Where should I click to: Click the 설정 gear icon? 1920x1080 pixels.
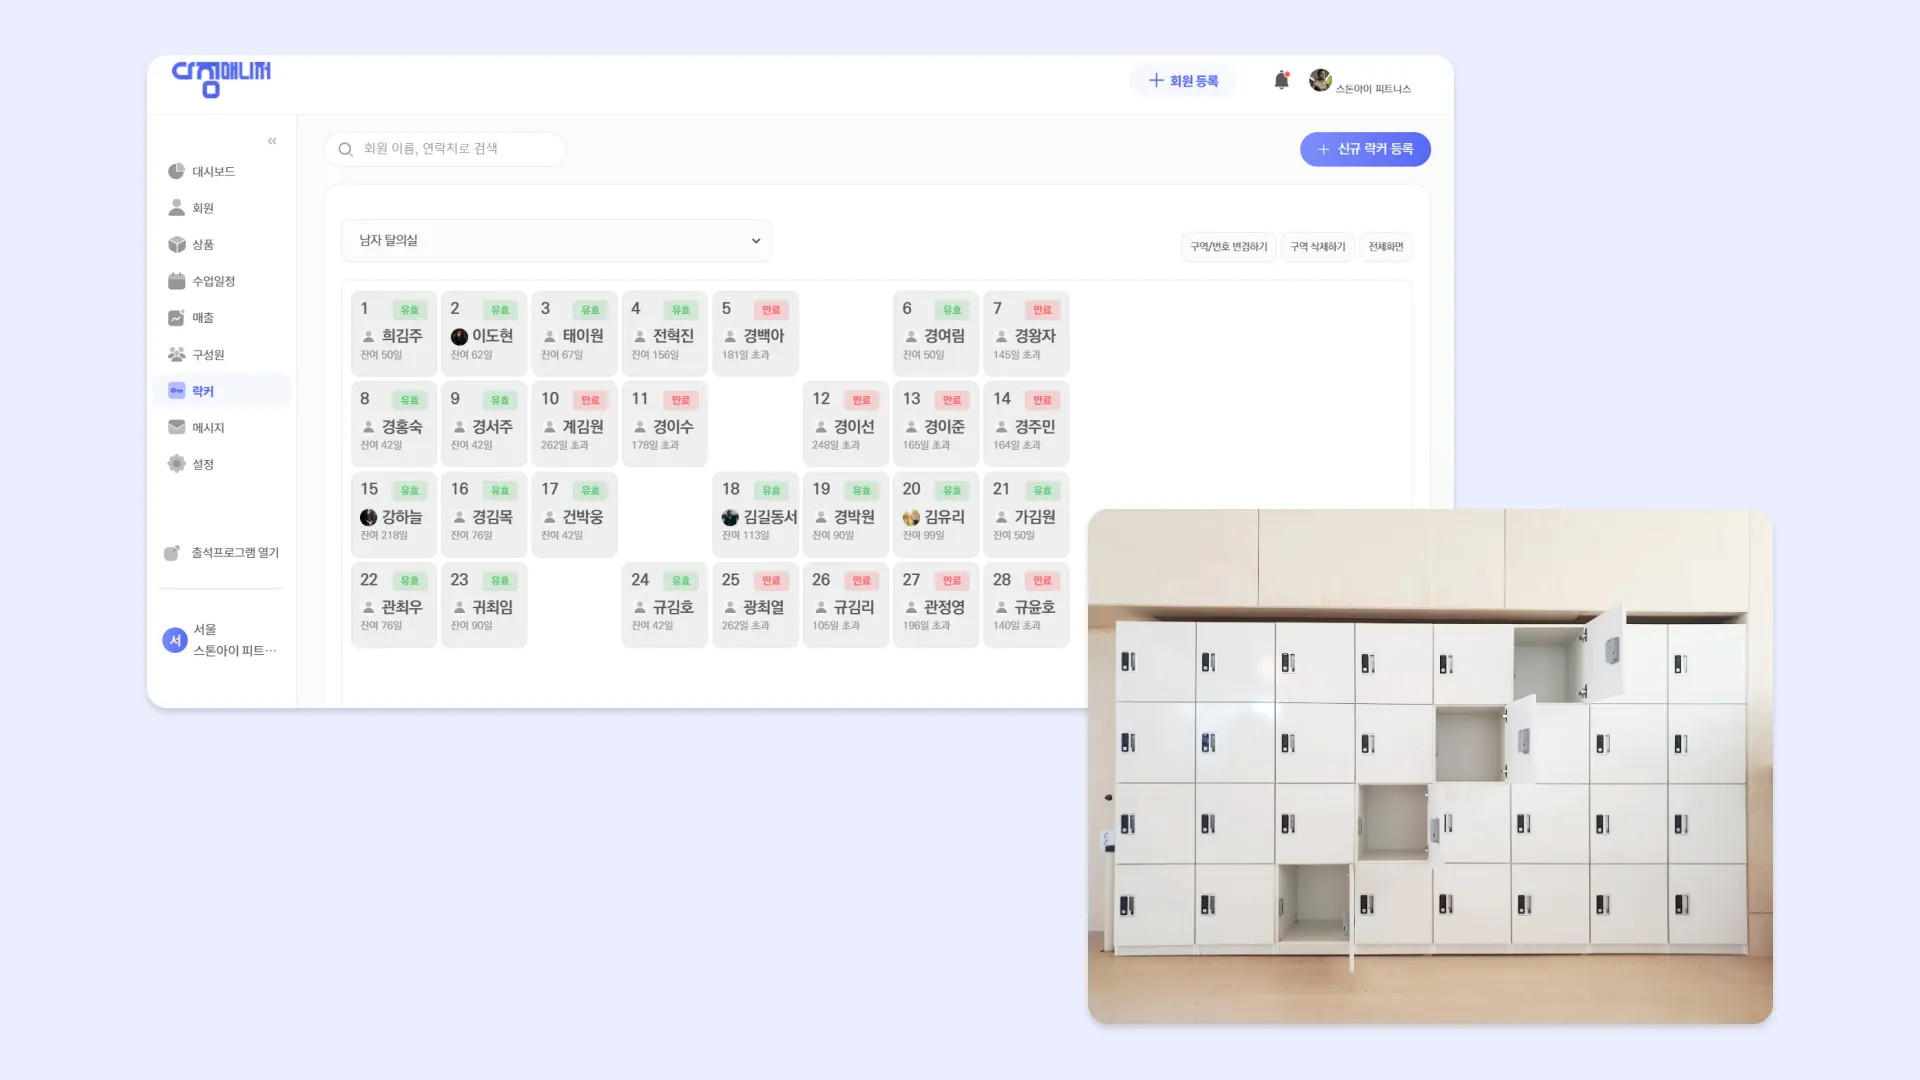click(x=177, y=464)
